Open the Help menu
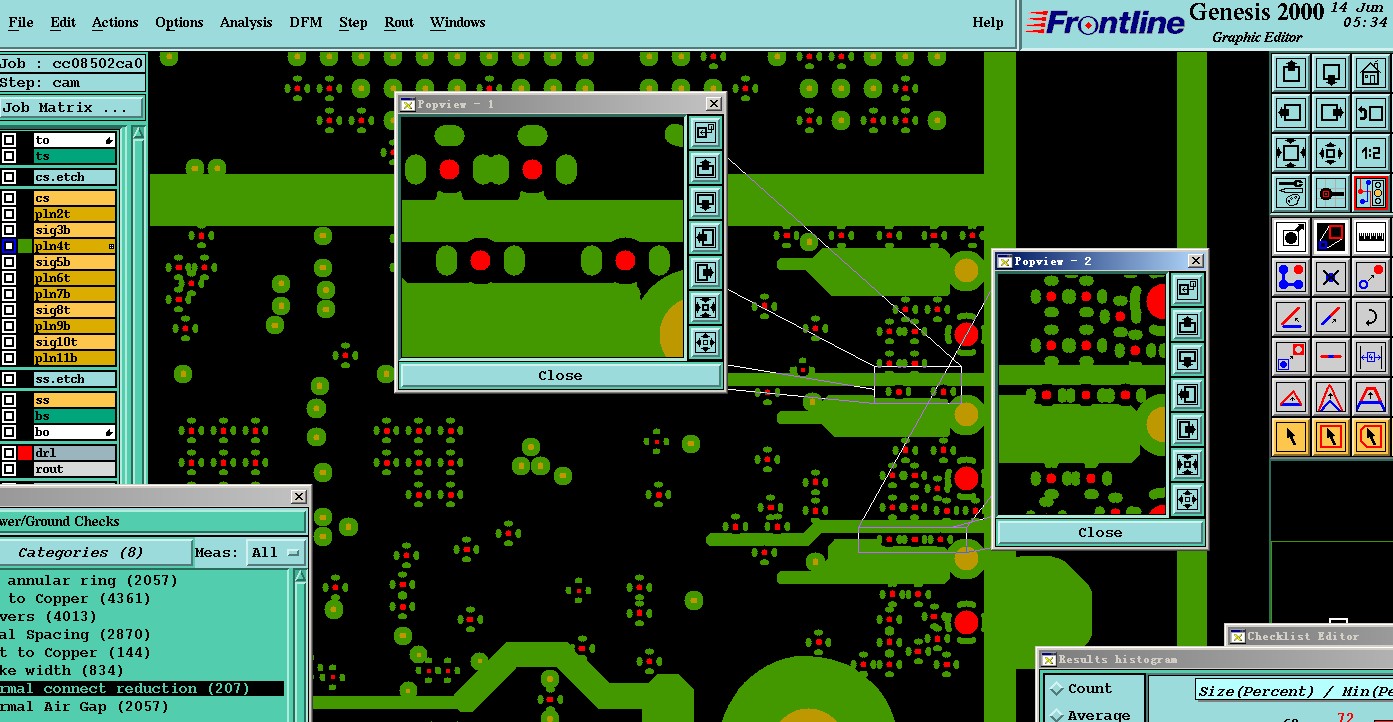 coord(988,22)
